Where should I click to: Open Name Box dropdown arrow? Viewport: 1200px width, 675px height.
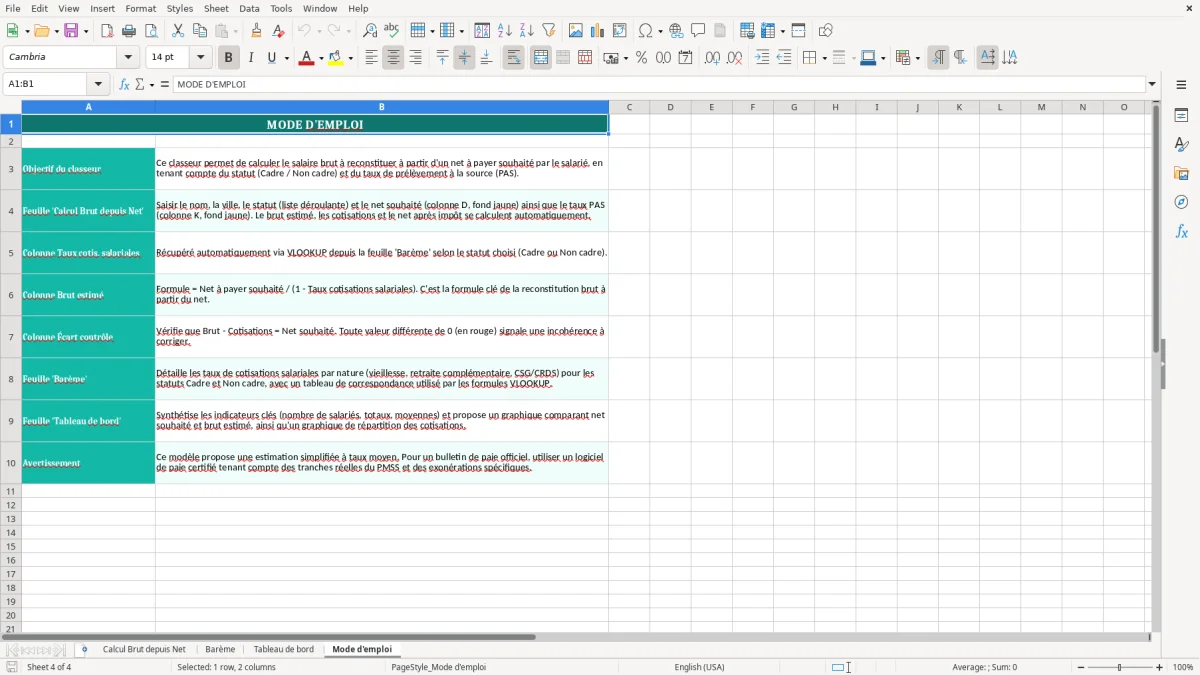[99, 85]
